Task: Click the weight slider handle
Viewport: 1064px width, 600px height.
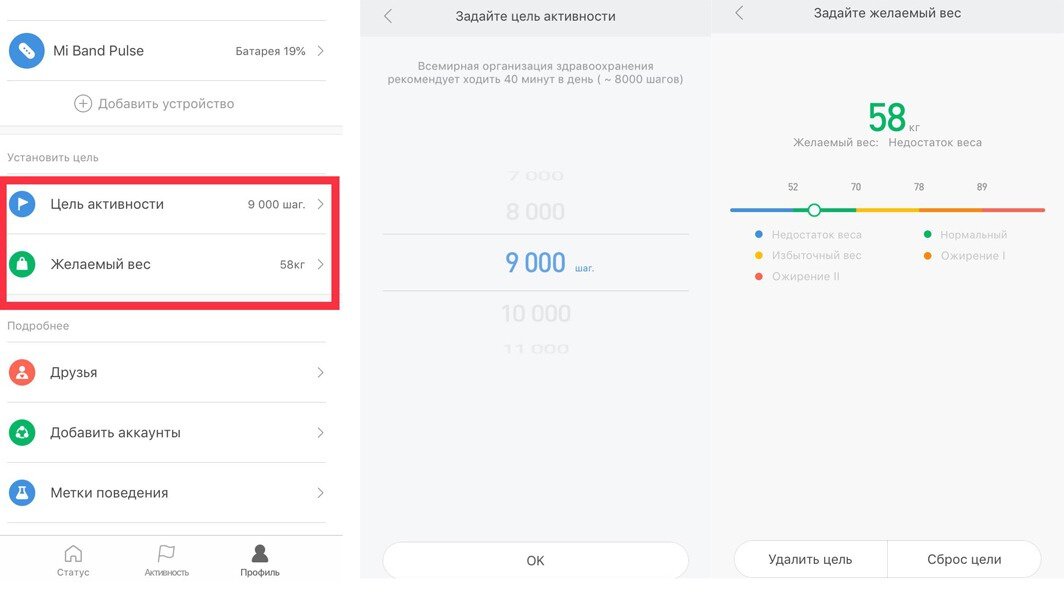Action: [x=814, y=210]
